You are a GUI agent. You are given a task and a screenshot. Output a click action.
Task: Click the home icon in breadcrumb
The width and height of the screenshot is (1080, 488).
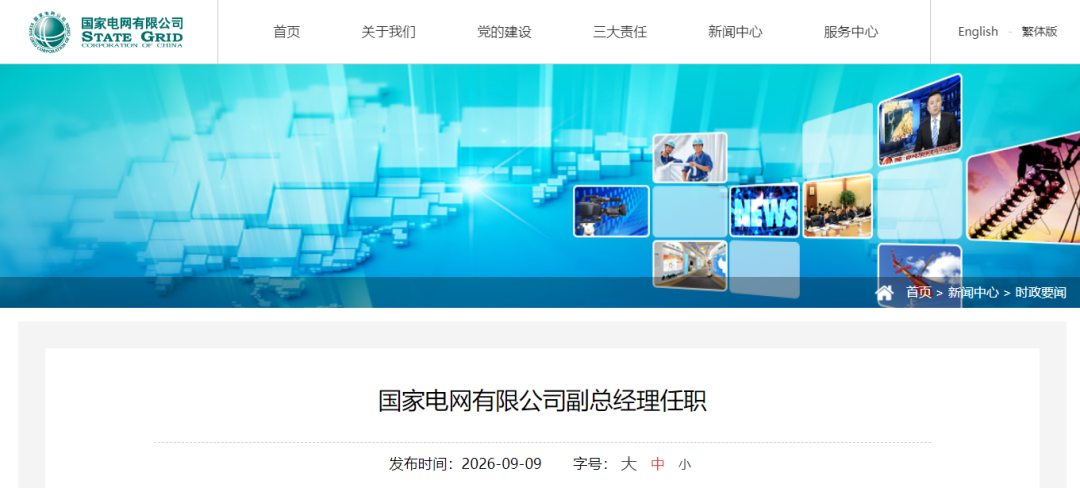click(x=884, y=293)
